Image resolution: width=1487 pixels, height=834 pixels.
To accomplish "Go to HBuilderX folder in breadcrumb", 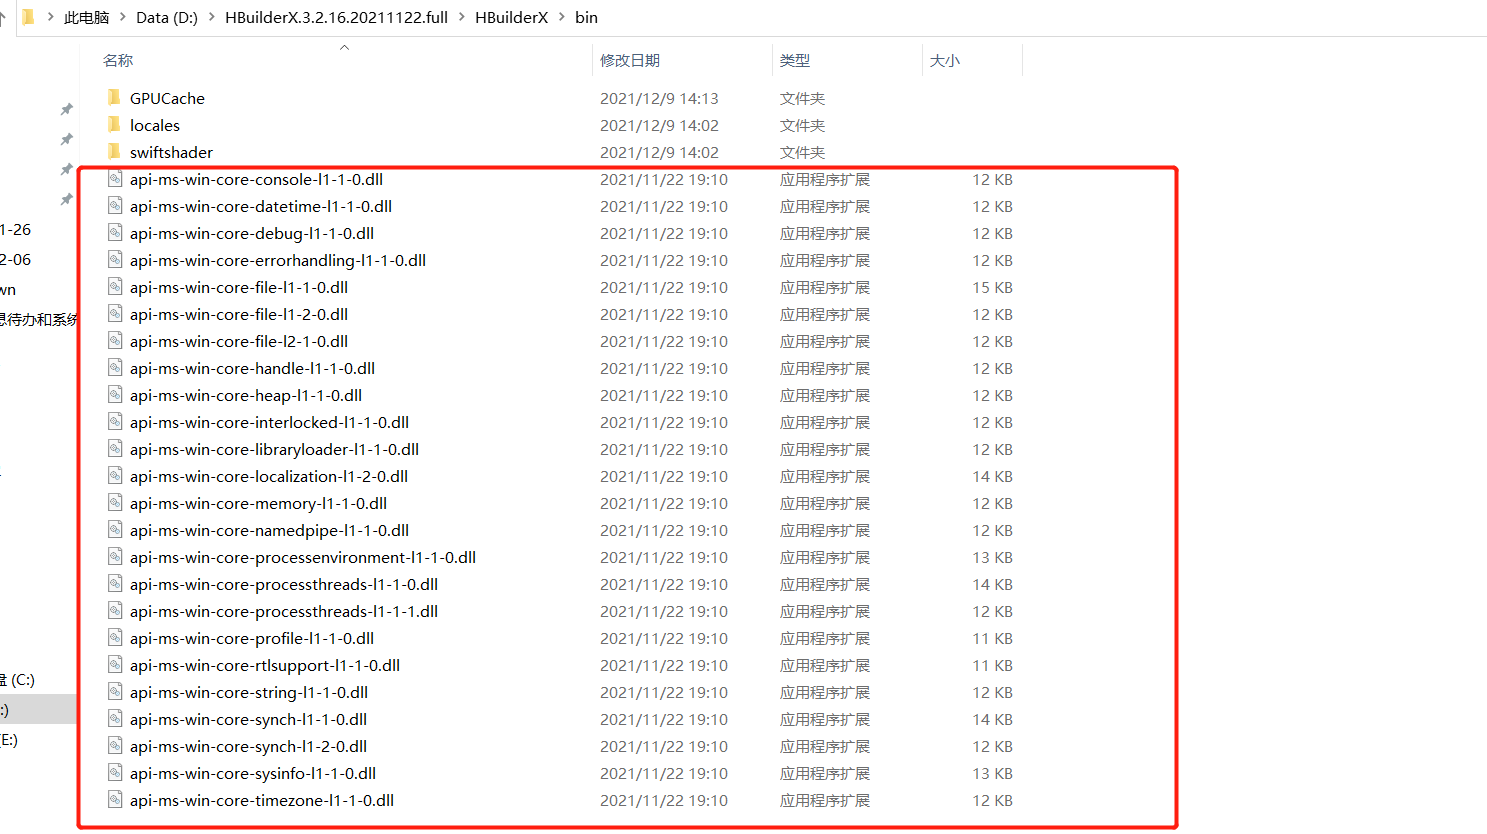I will [512, 17].
